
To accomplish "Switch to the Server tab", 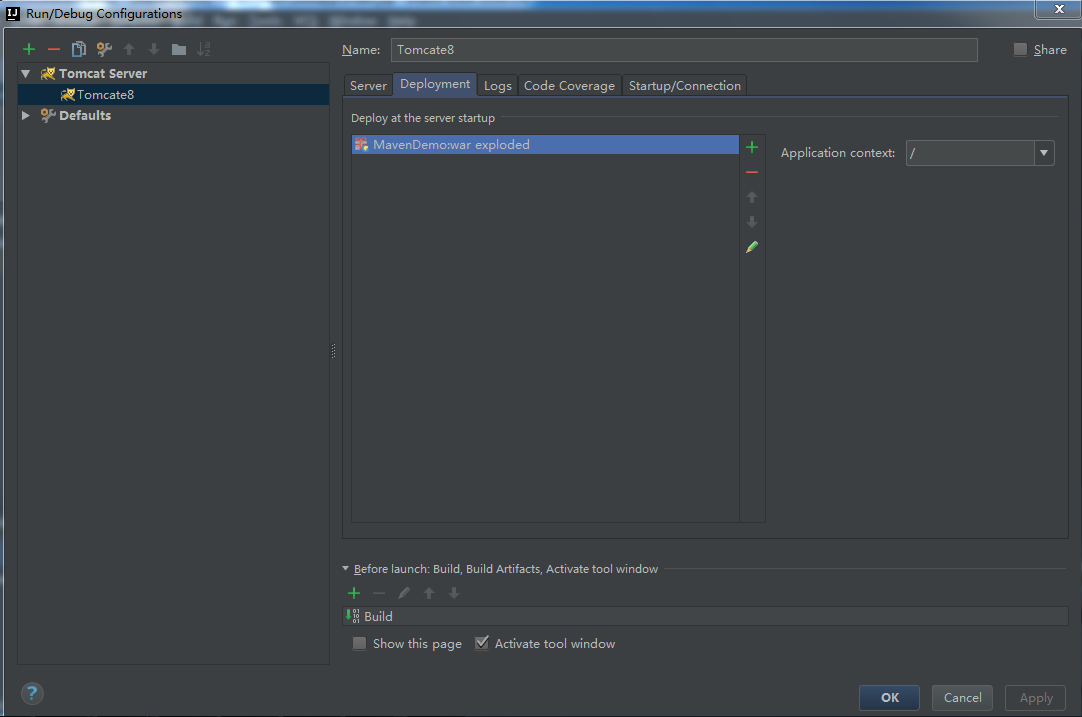I will tap(368, 86).
